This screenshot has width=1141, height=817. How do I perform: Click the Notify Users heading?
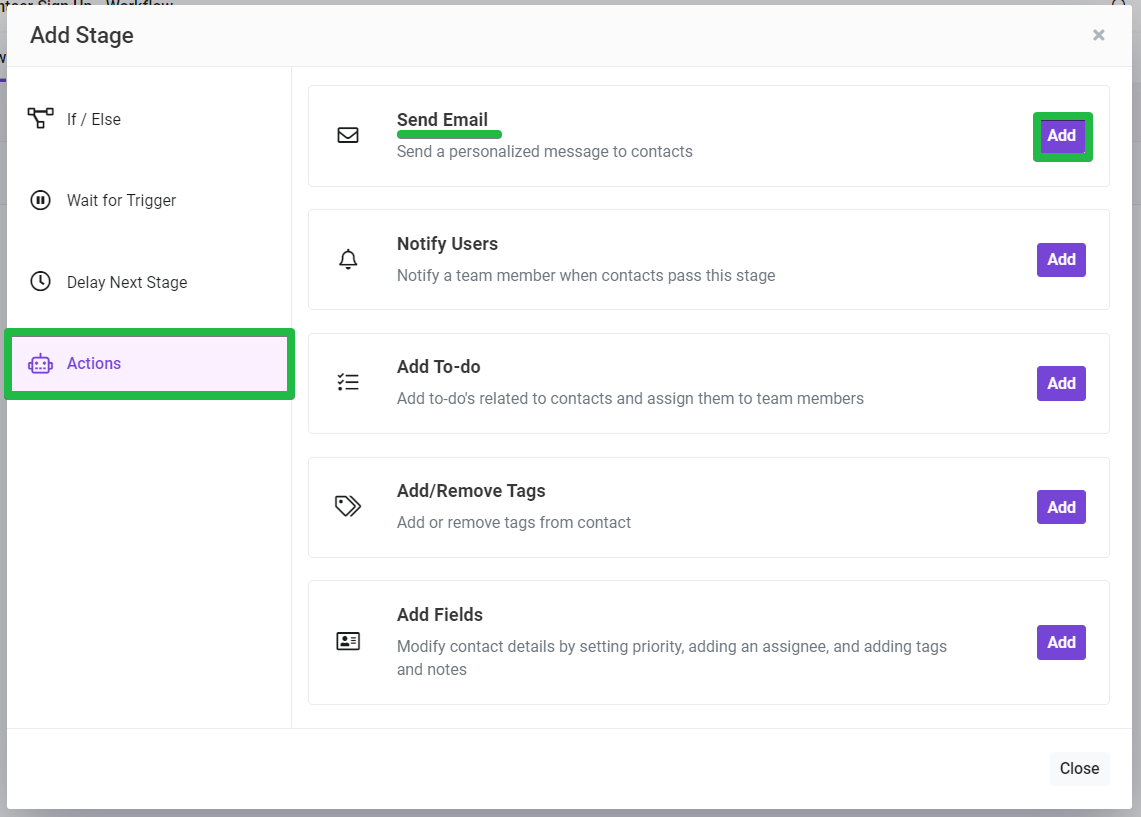pos(448,244)
